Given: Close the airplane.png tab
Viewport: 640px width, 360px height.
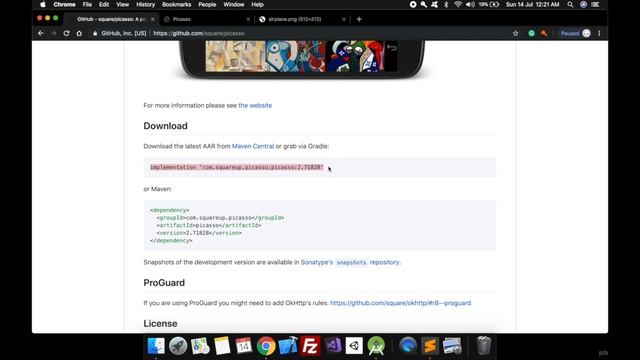Looking at the screenshot, I should pos(344,19).
